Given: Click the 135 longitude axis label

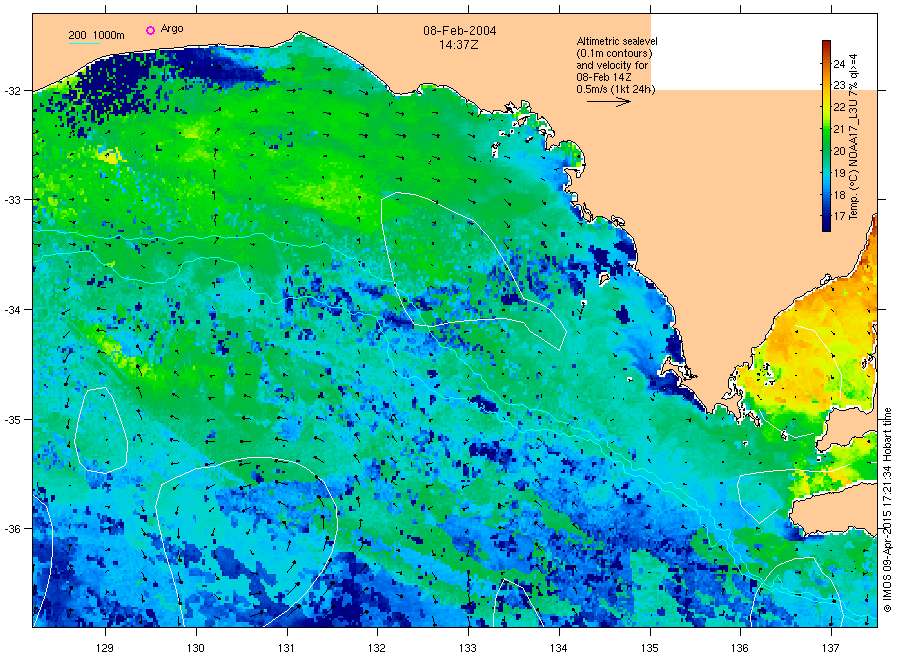Looking at the screenshot, I should [x=650, y=648].
